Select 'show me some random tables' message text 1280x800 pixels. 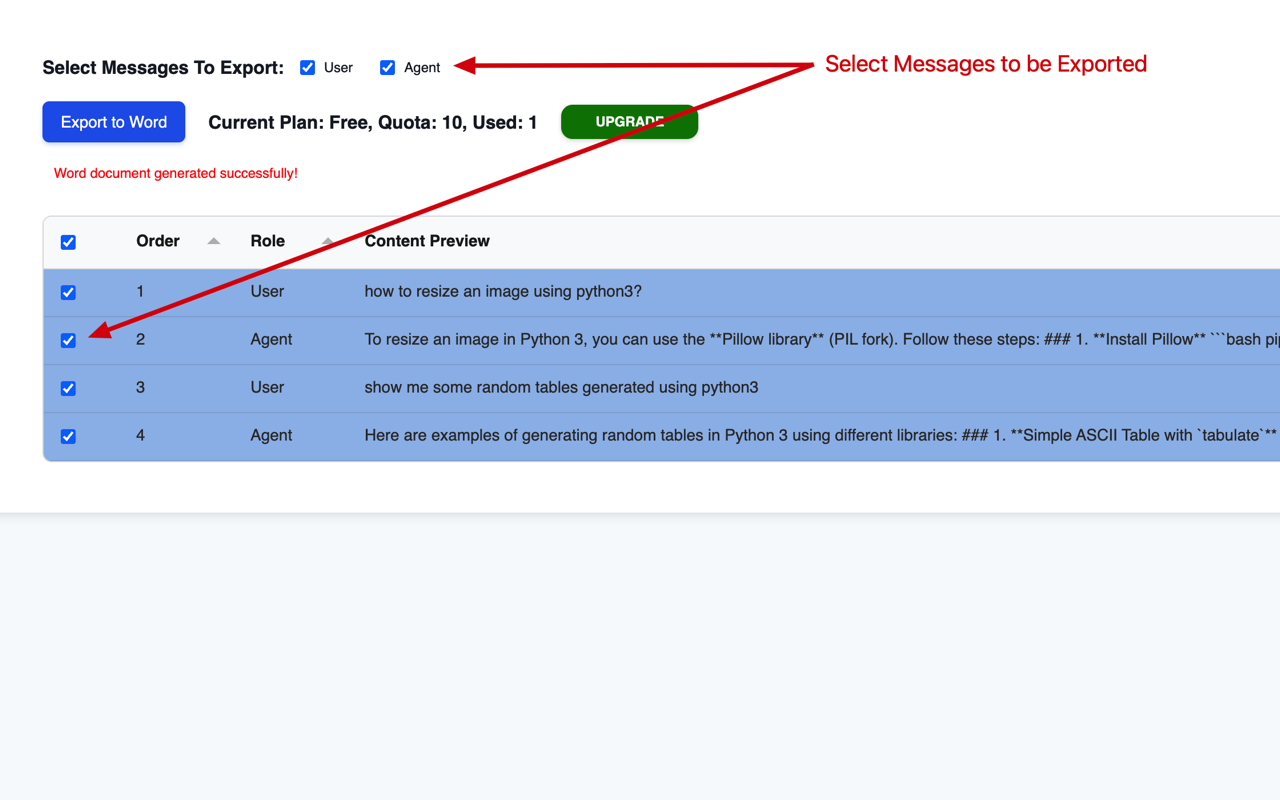point(561,387)
